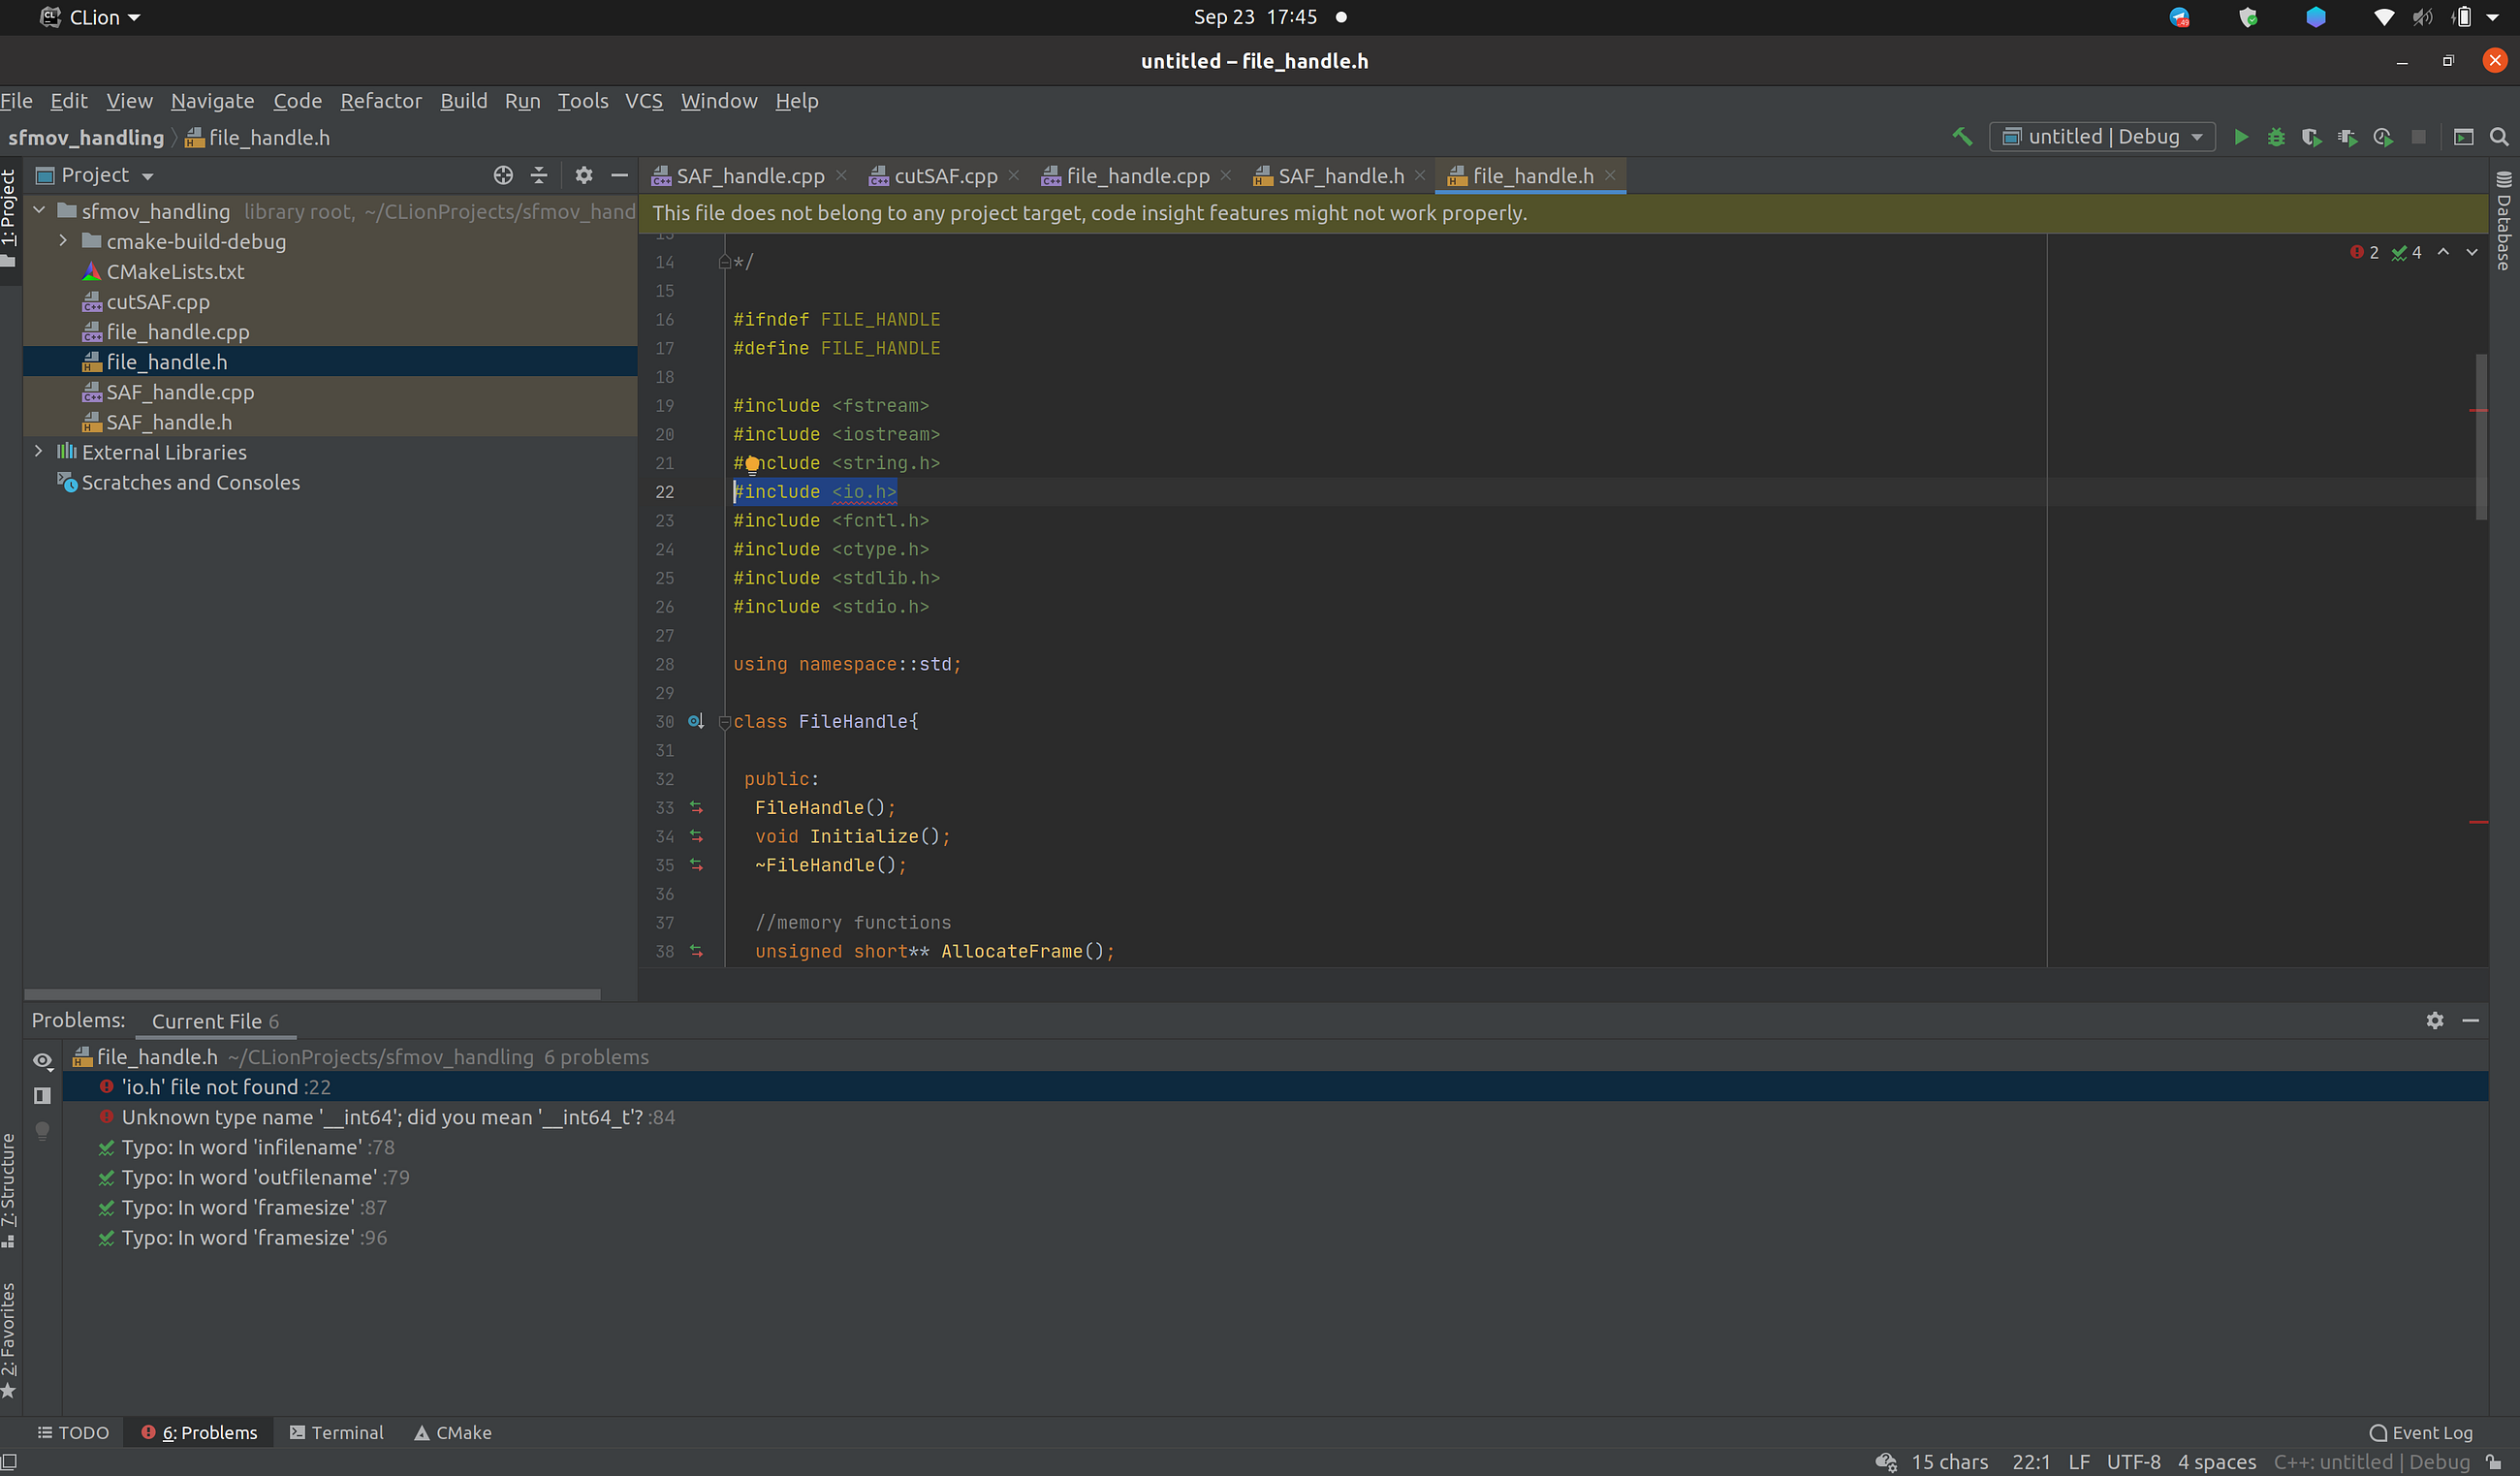Switch to the file_handle.cpp tab
Image resolution: width=2520 pixels, height=1476 pixels.
(x=1136, y=176)
